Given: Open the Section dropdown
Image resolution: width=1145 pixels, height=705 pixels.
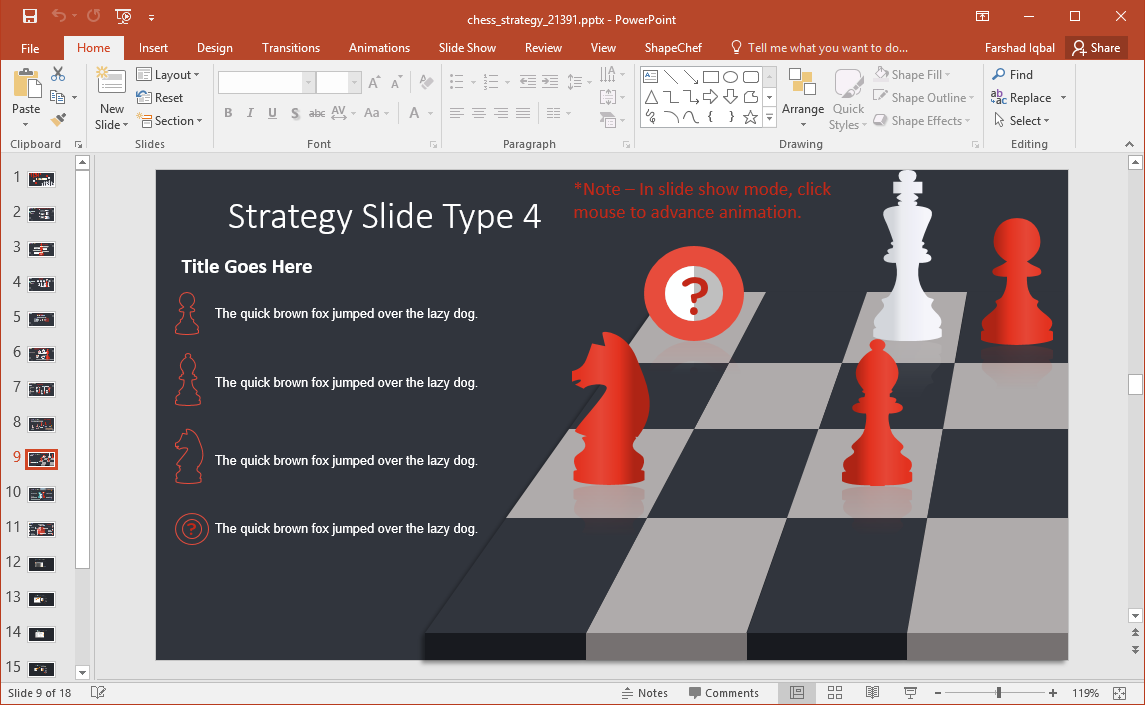Looking at the screenshot, I should (171, 120).
